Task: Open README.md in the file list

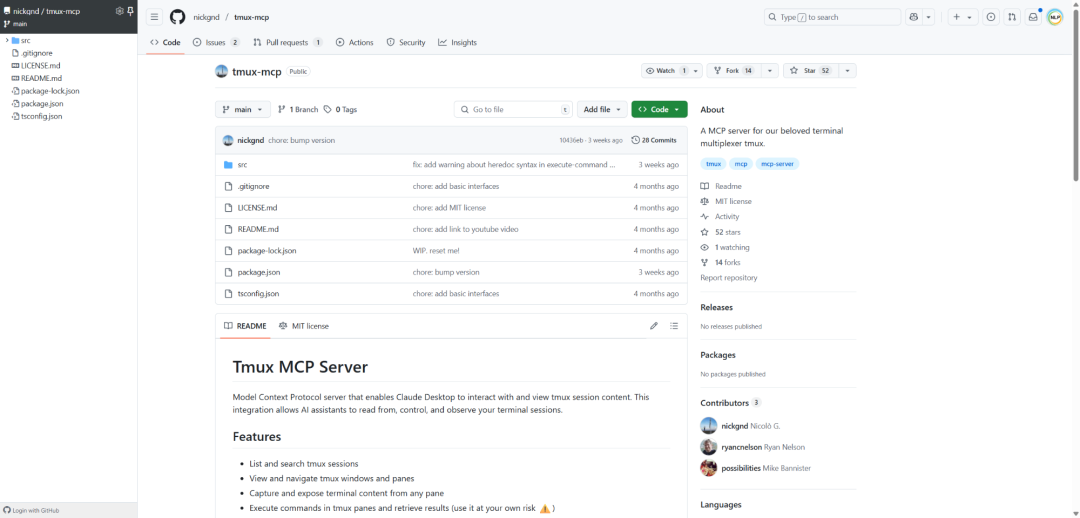Action: click(258, 229)
